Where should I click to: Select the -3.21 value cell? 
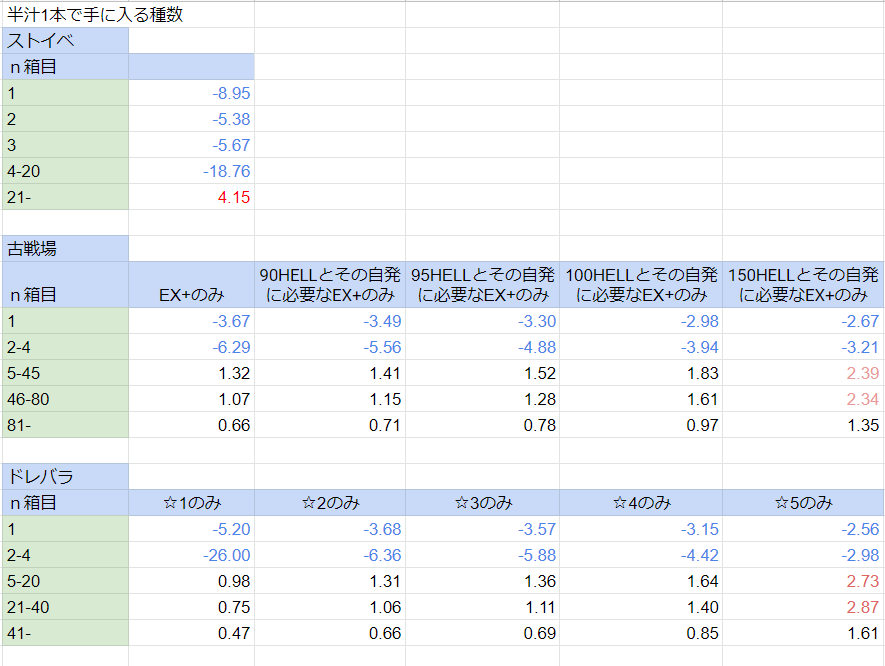pos(803,347)
